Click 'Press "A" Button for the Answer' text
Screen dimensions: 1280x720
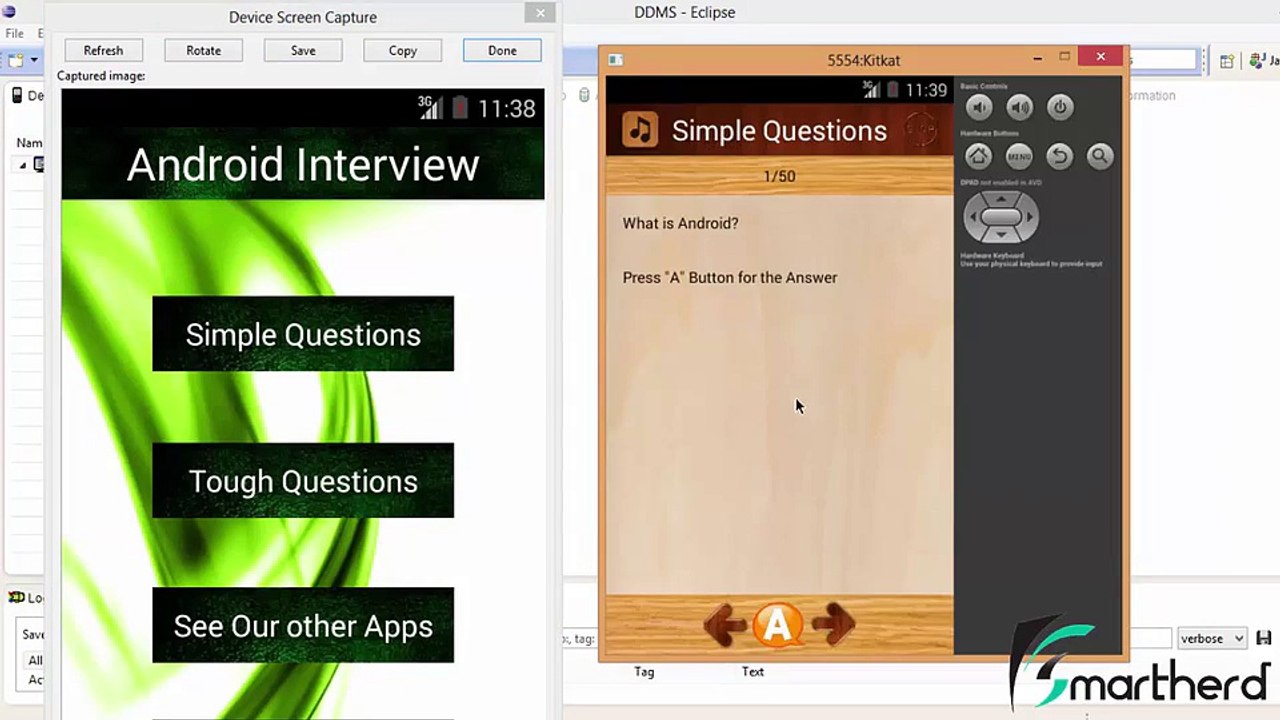(x=730, y=277)
